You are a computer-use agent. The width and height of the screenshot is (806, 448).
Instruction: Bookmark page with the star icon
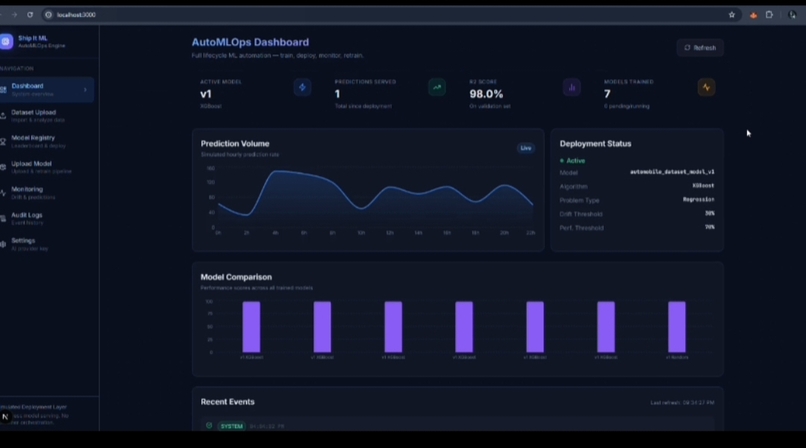point(731,15)
